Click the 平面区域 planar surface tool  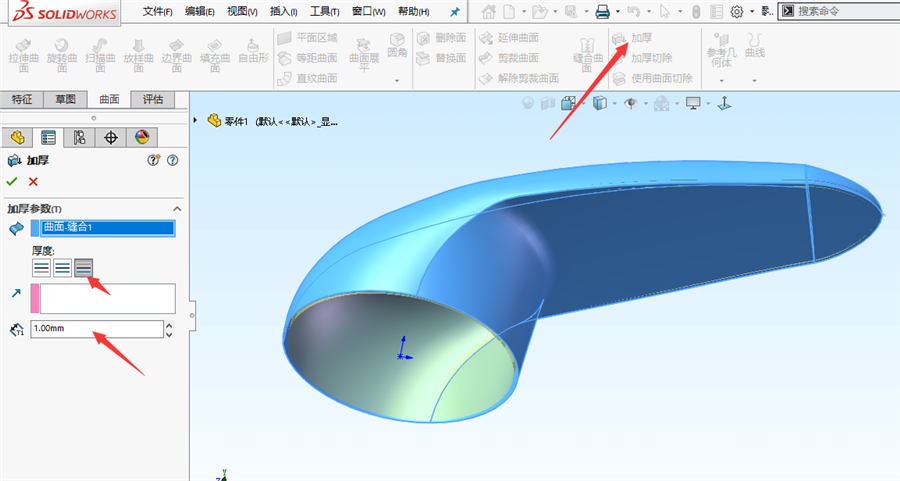click(308, 38)
